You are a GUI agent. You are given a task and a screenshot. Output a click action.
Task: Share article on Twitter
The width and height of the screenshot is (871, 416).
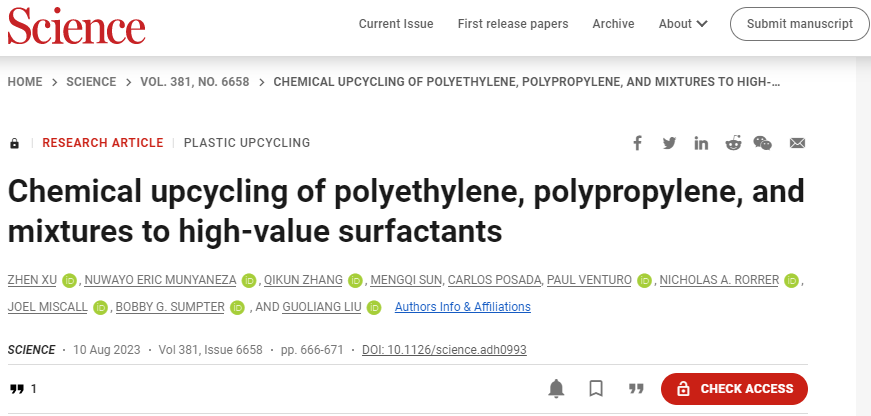point(669,143)
